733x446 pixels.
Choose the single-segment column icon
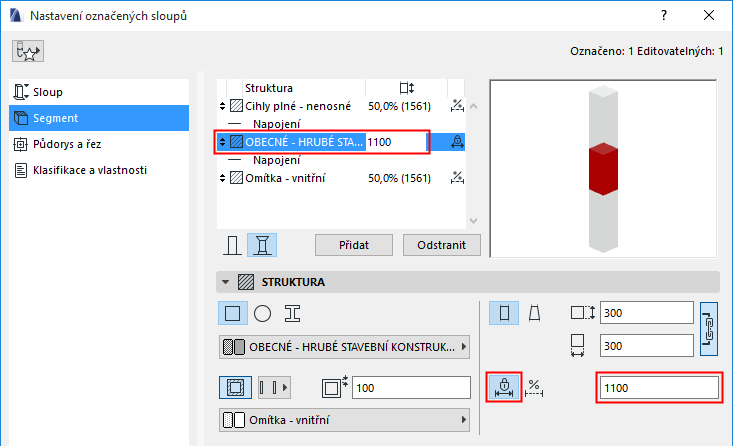click(232, 245)
